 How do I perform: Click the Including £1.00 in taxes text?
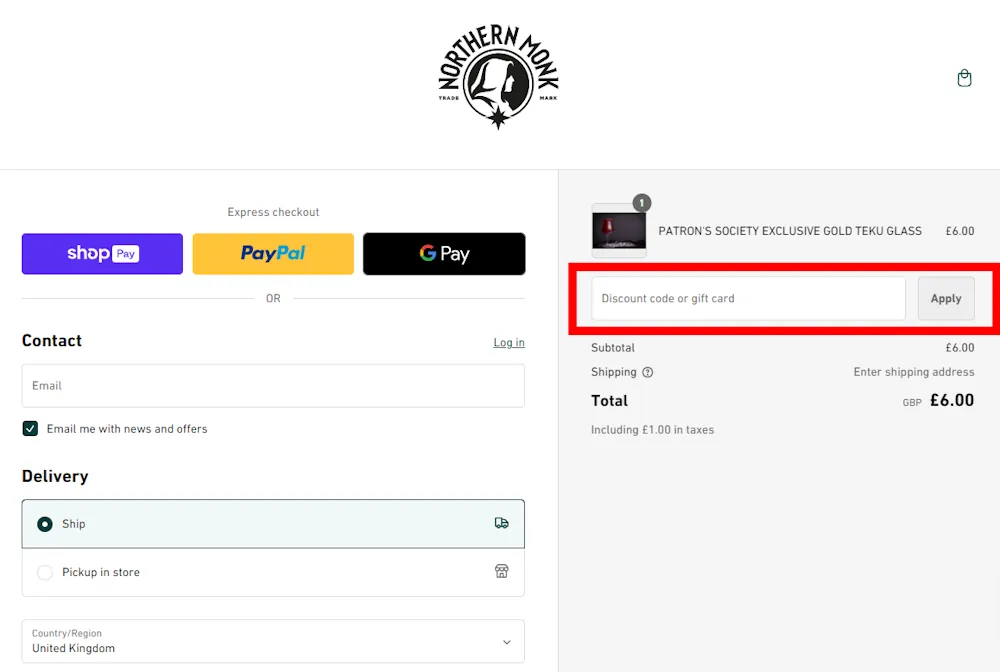coord(652,430)
